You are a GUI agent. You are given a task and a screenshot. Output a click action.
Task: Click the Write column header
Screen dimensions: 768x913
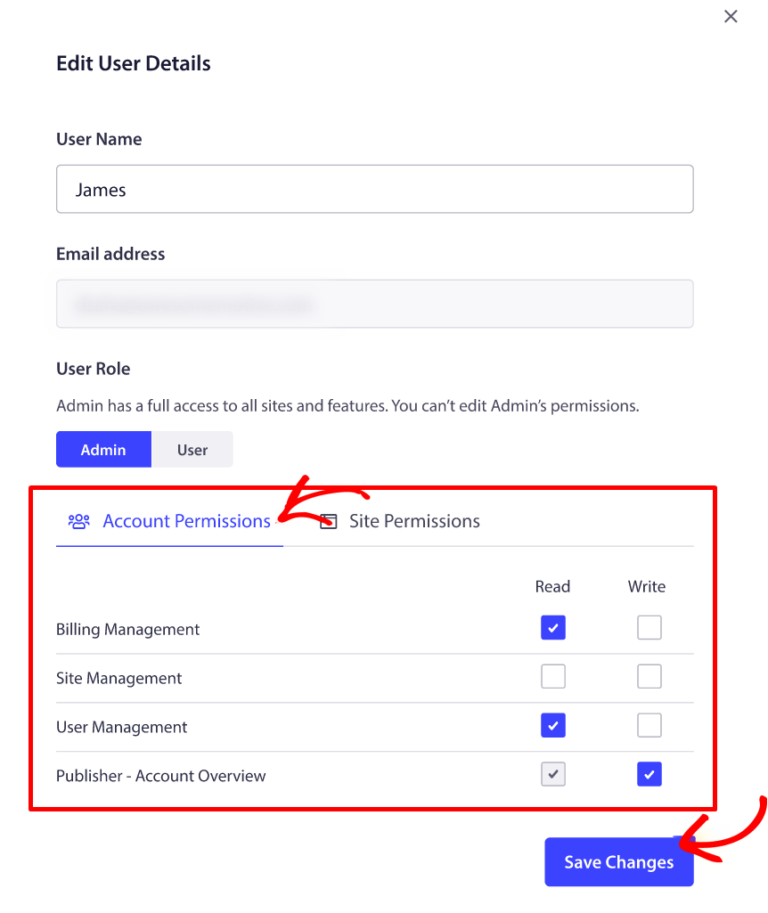[646, 586]
